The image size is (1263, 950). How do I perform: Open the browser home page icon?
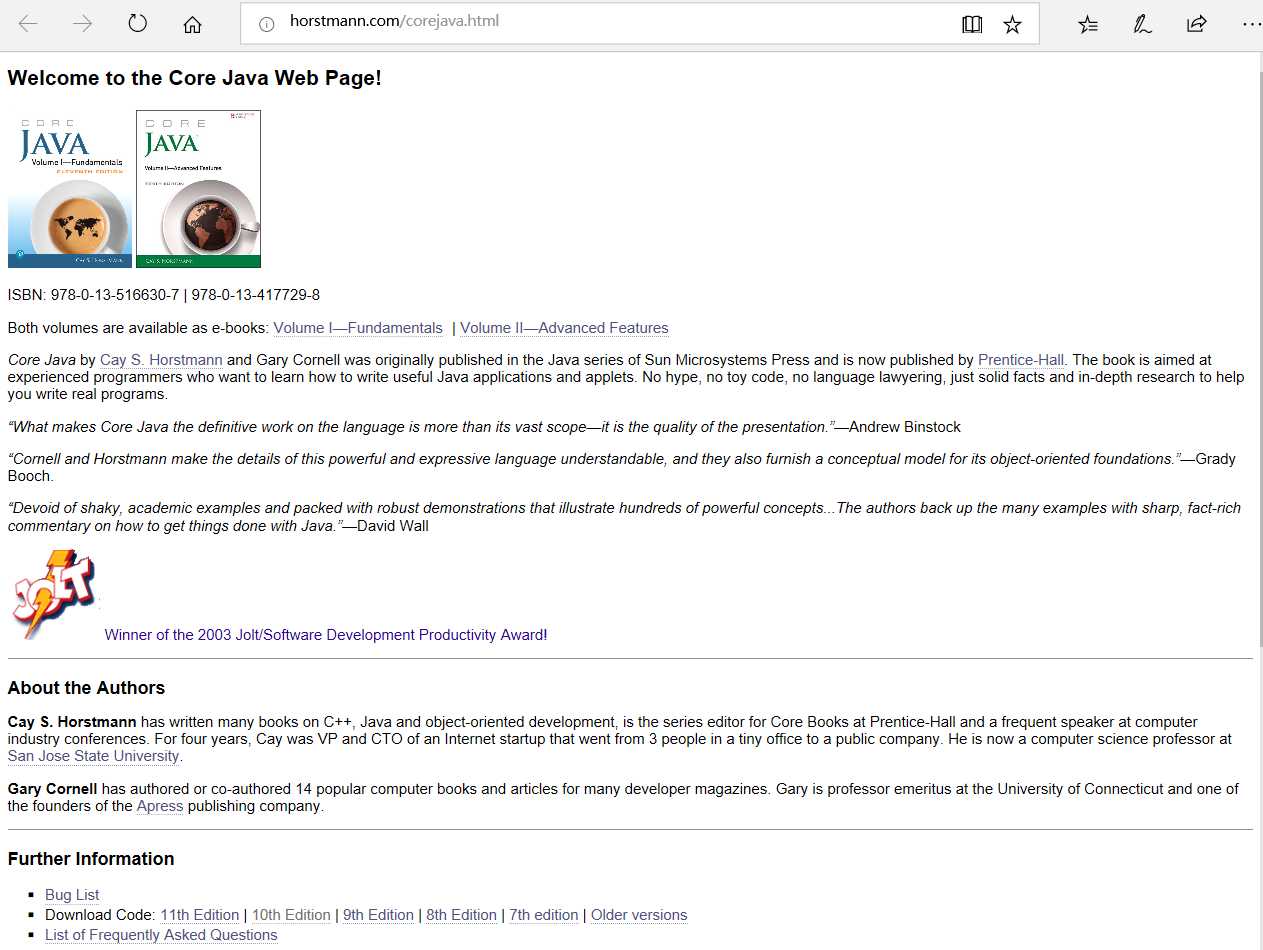click(x=193, y=24)
